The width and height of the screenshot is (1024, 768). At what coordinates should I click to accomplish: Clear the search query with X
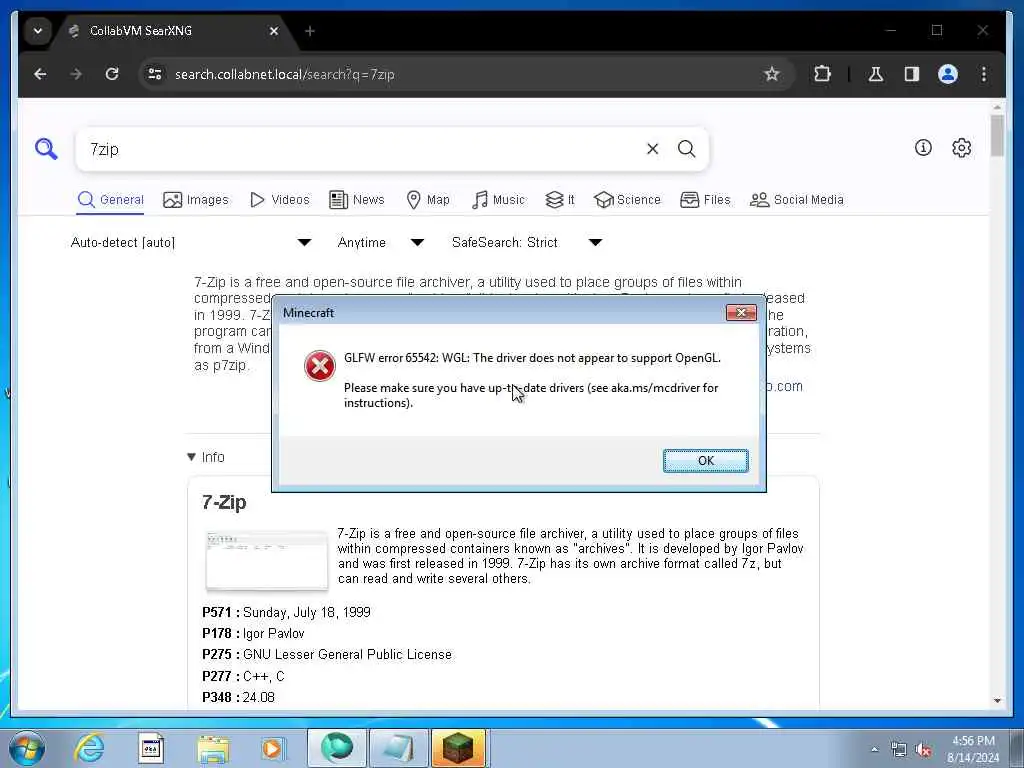coord(652,149)
